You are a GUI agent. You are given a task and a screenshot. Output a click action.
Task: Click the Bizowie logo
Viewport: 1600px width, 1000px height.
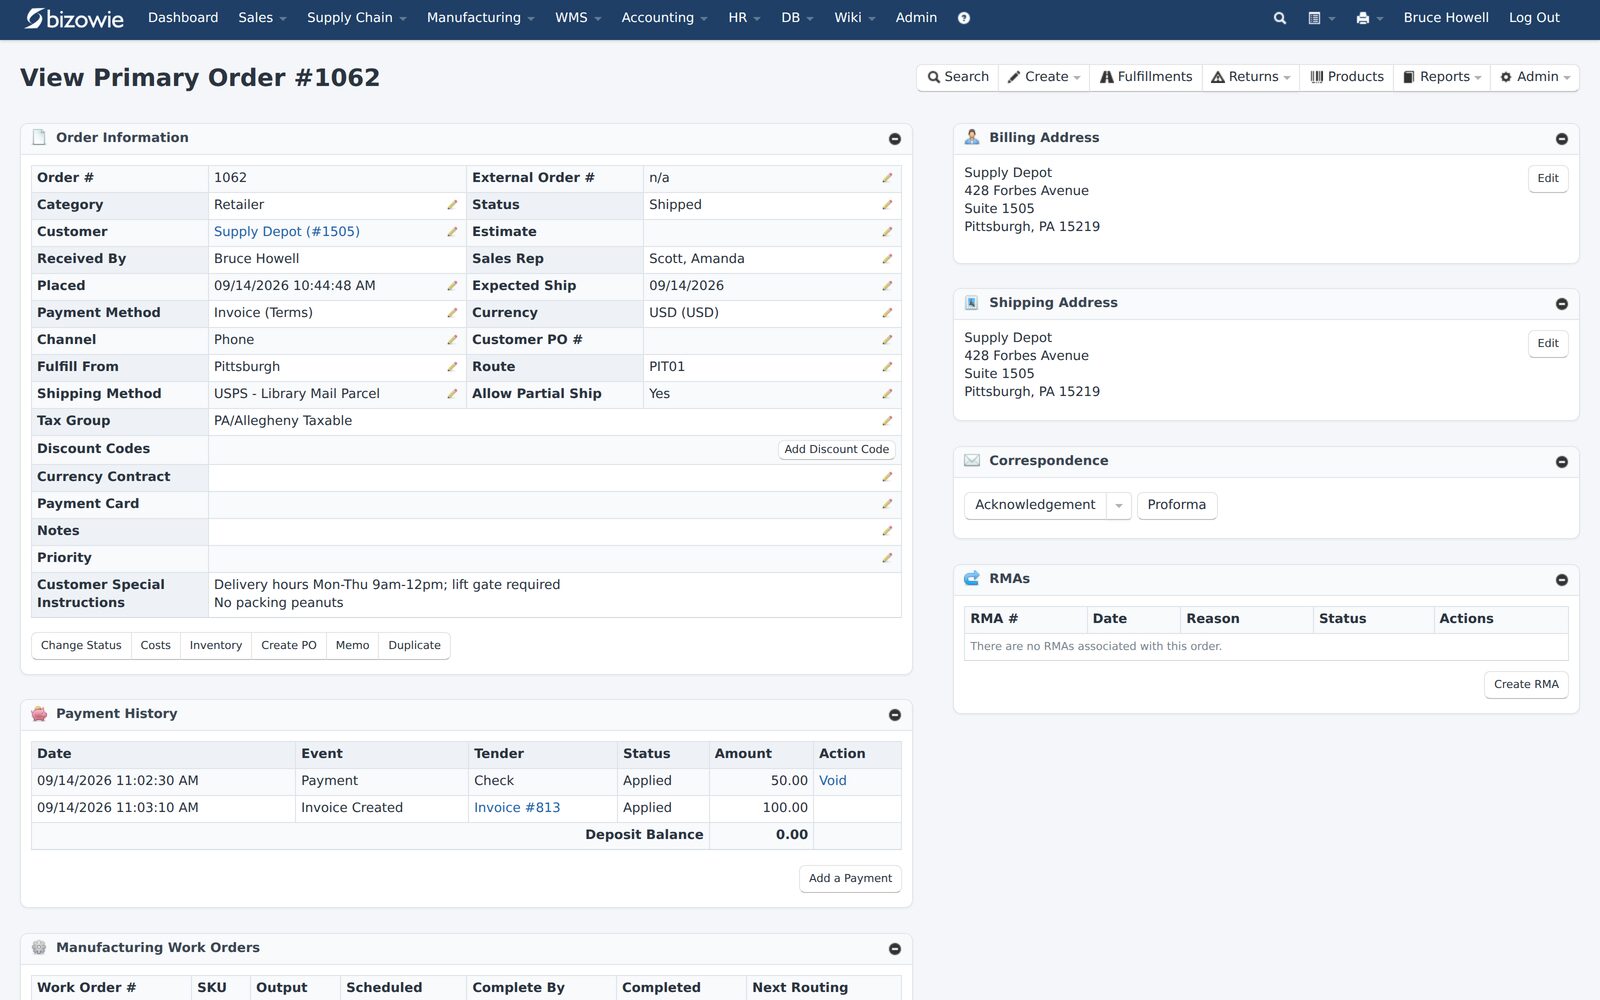74,18
